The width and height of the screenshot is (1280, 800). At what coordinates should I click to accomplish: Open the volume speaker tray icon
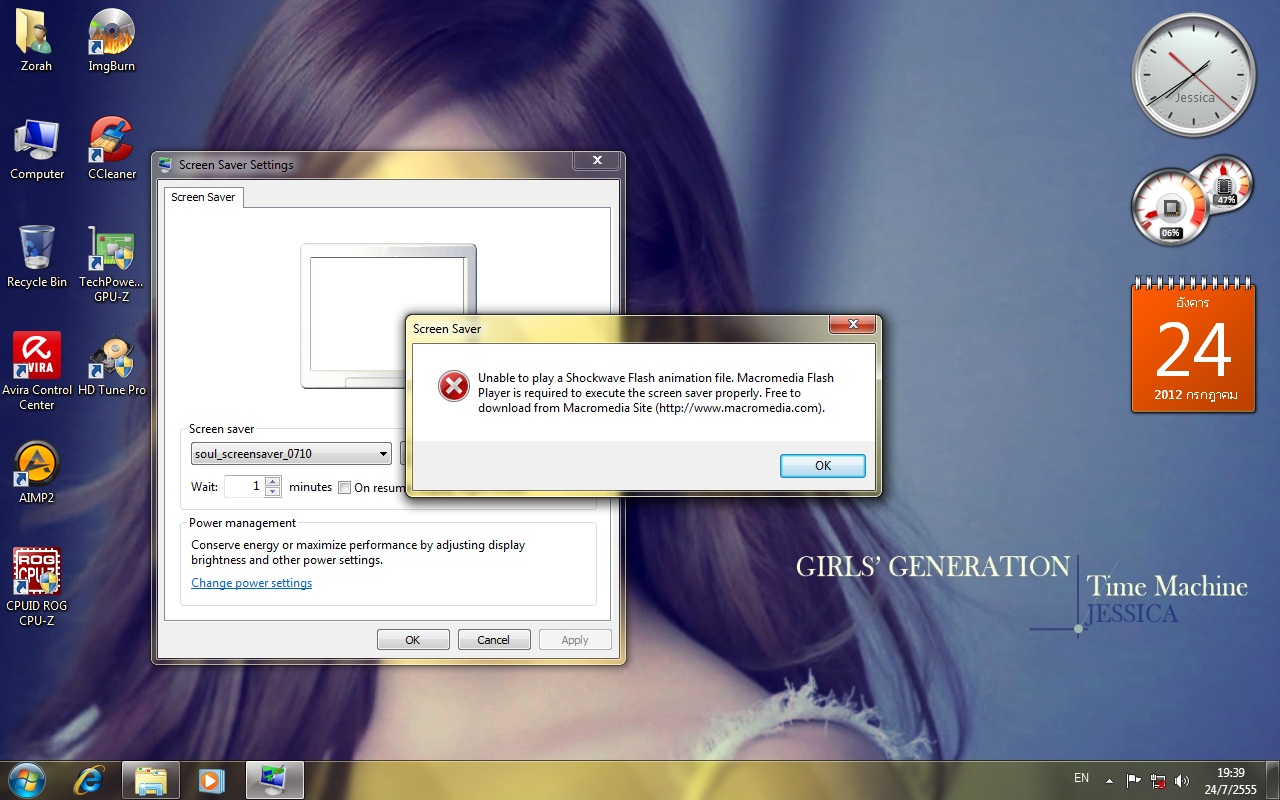pos(1182,780)
